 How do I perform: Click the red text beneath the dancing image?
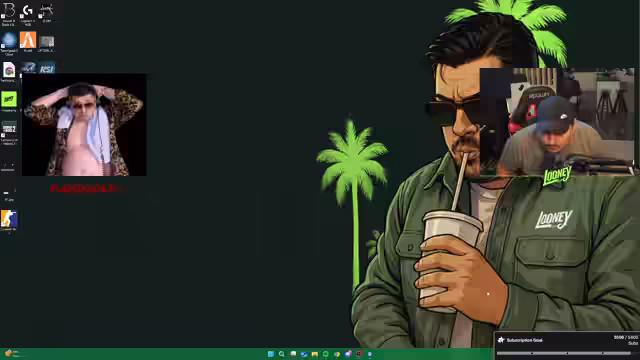pyautogui.click(x=87, y=189)
